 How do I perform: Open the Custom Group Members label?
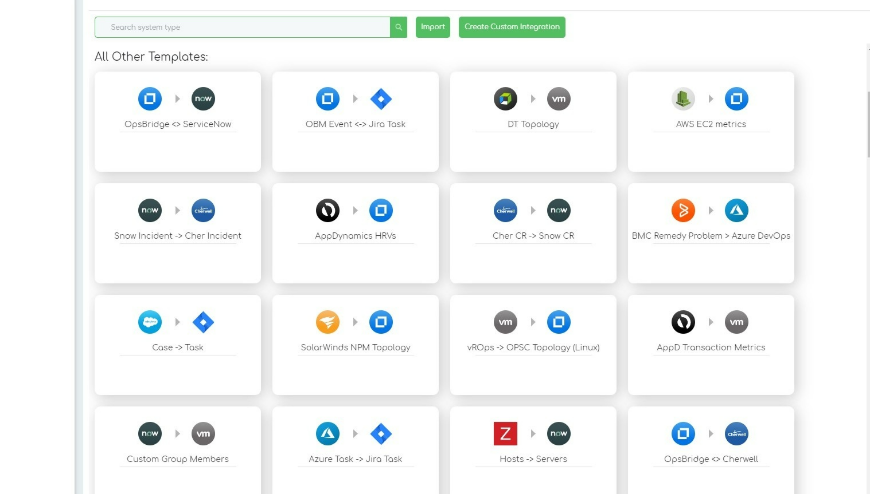click(178, 459)
